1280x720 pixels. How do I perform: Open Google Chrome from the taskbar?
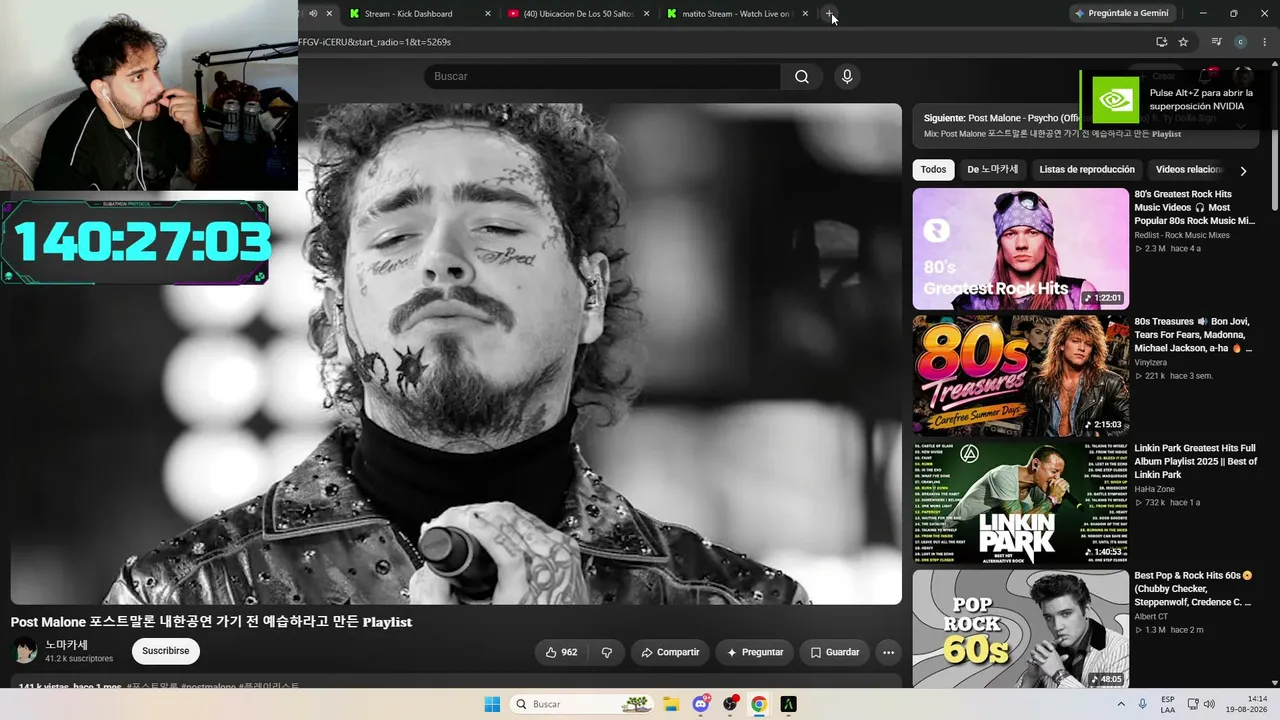point(759,704)
